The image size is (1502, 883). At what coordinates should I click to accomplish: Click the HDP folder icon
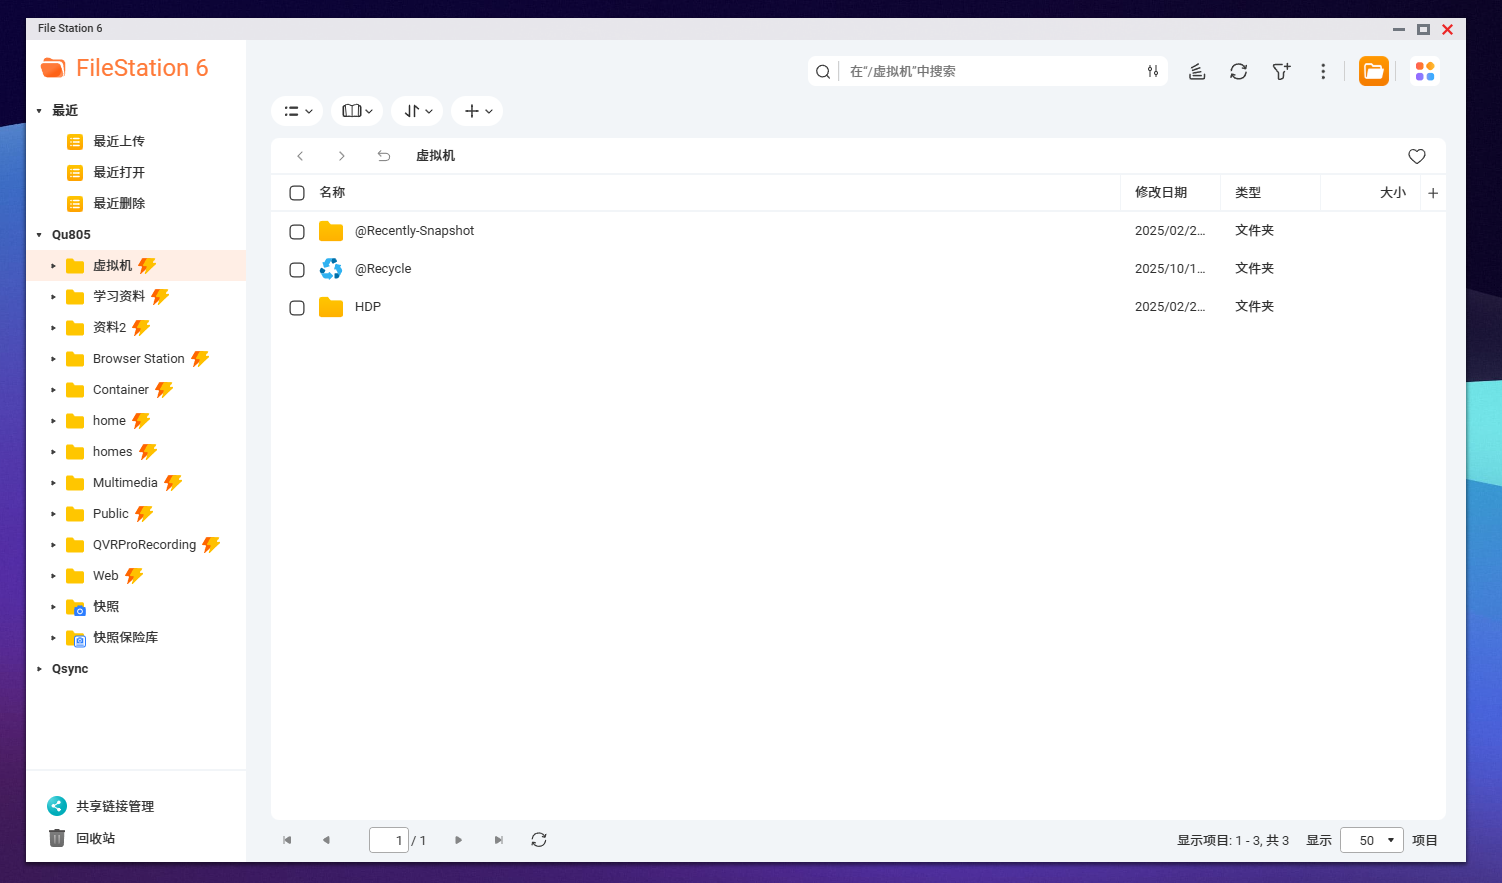click(x=331, y=307)
